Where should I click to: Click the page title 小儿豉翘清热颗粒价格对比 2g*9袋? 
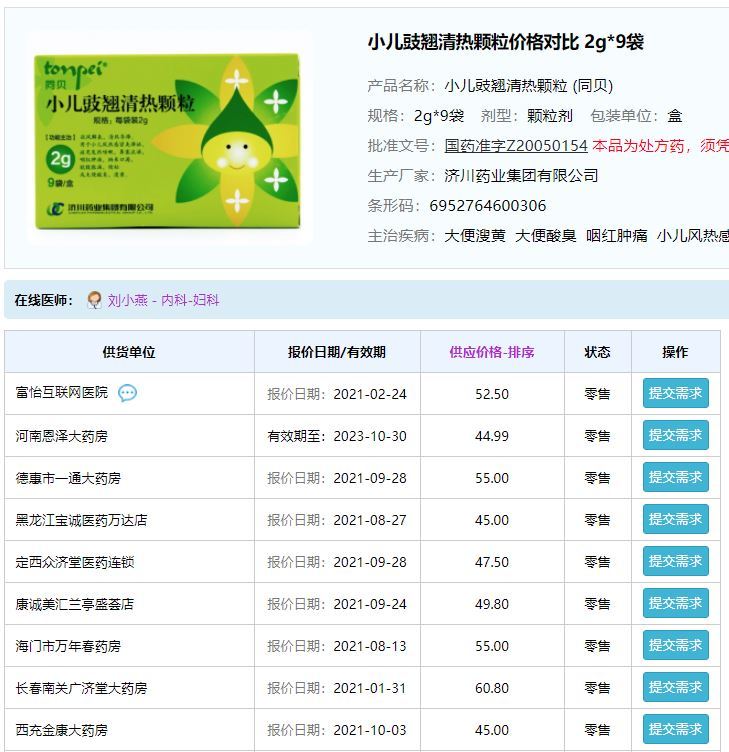tap(506, 42)
